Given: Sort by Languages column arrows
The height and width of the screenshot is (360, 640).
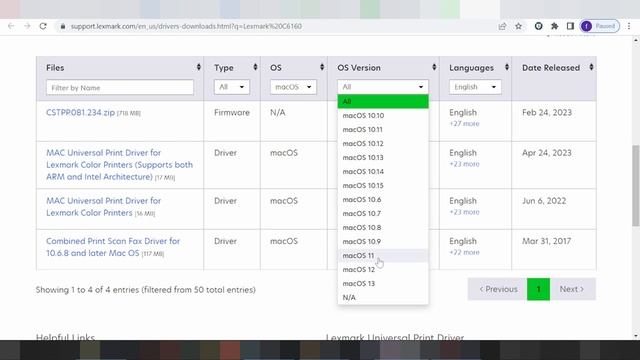Looking at the screenshot, I should pyautogui.click(x=507, y=67).
